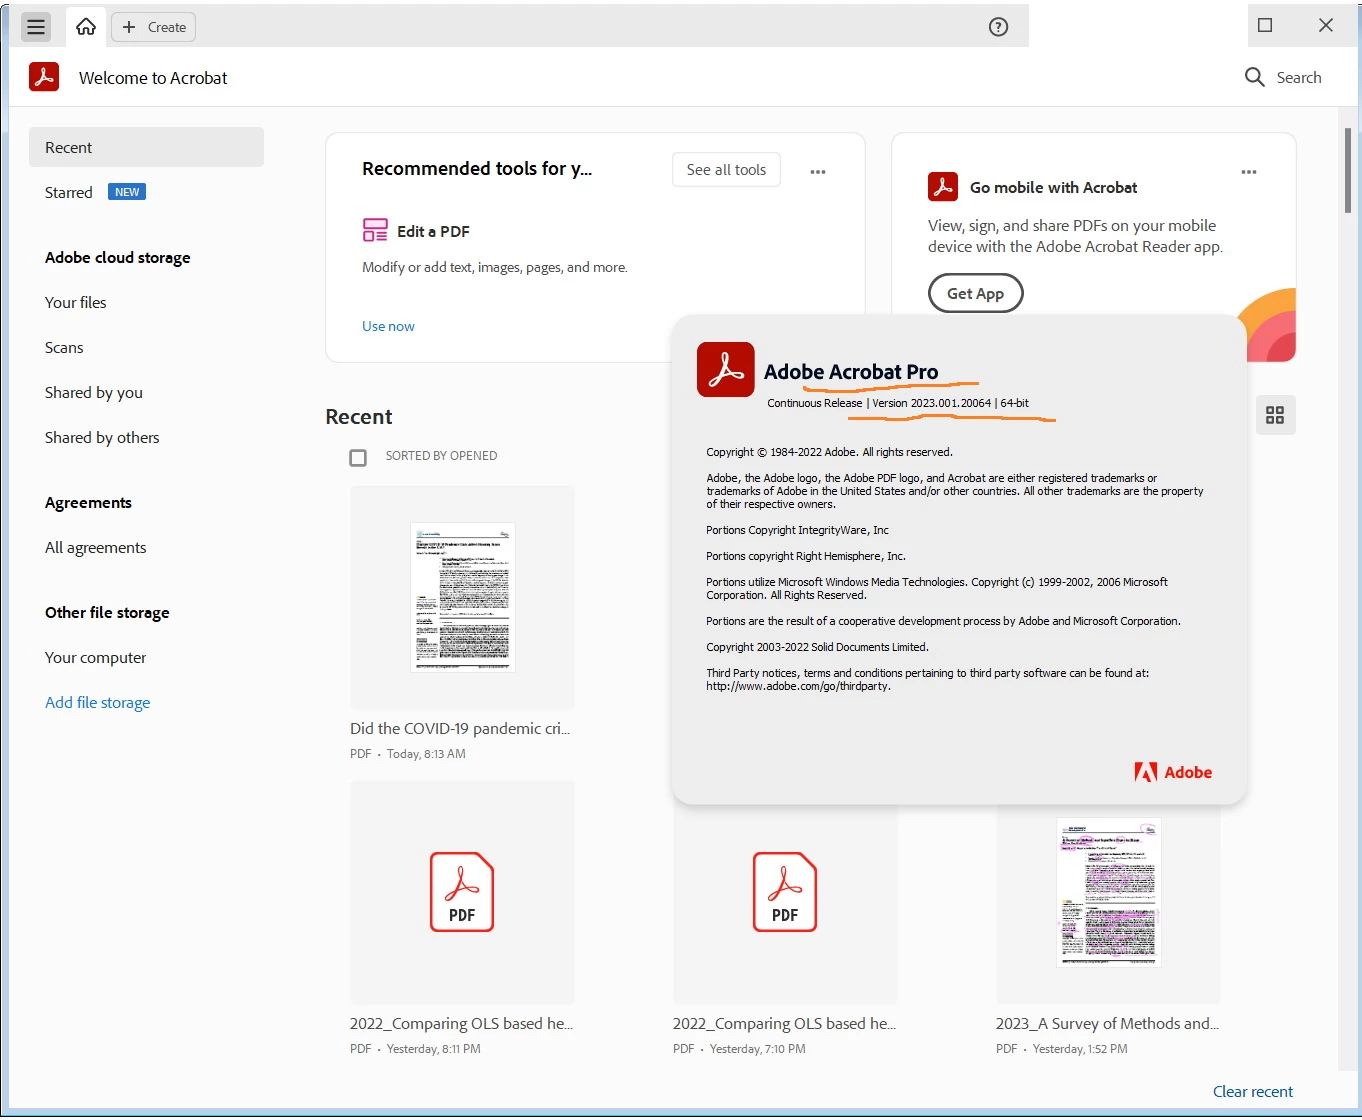Click the vertical scrollbar thumb

click(1348, 170)
